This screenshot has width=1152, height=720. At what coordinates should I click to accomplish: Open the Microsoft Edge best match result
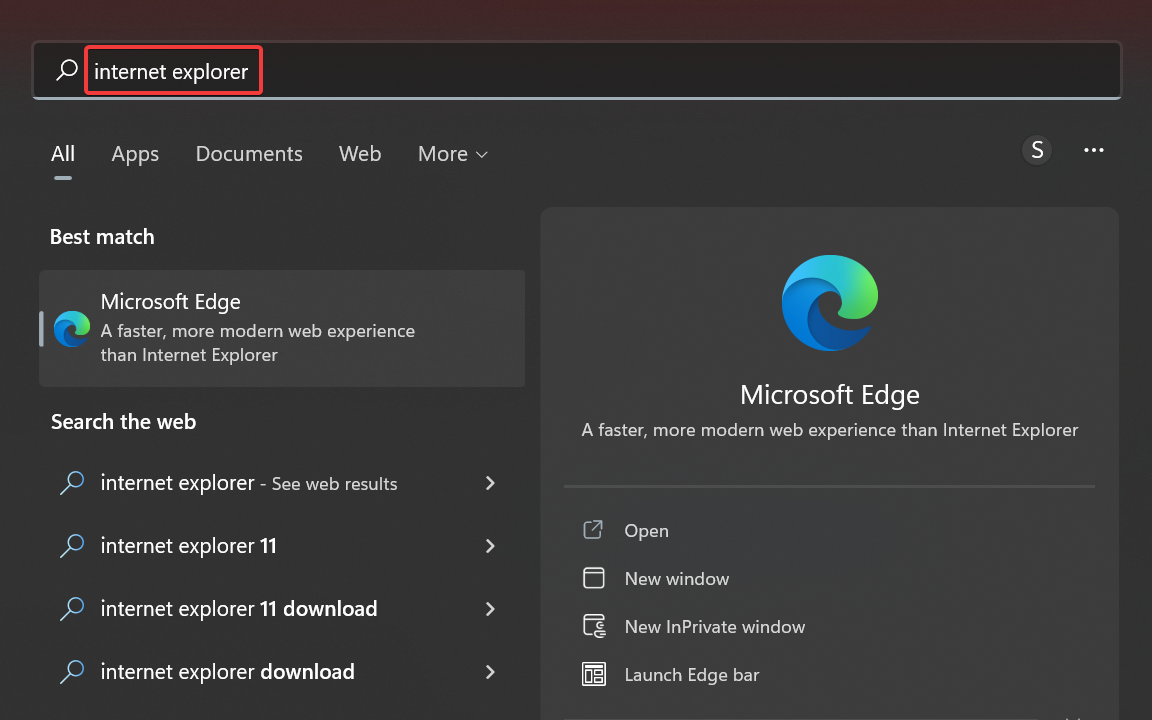282,328
